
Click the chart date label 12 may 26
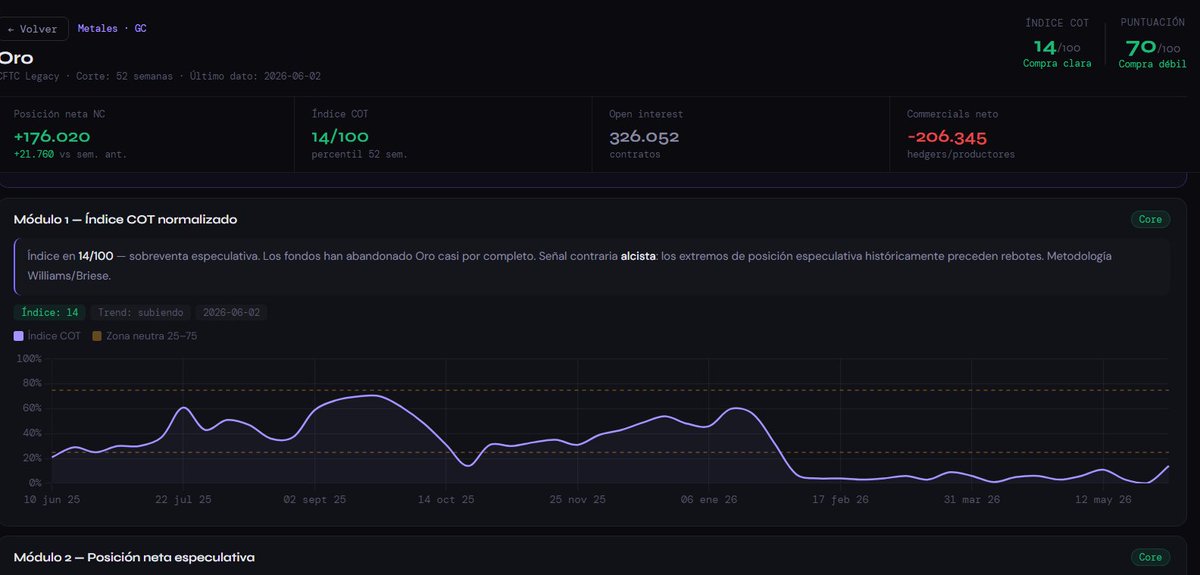[x=1103, y=499]
